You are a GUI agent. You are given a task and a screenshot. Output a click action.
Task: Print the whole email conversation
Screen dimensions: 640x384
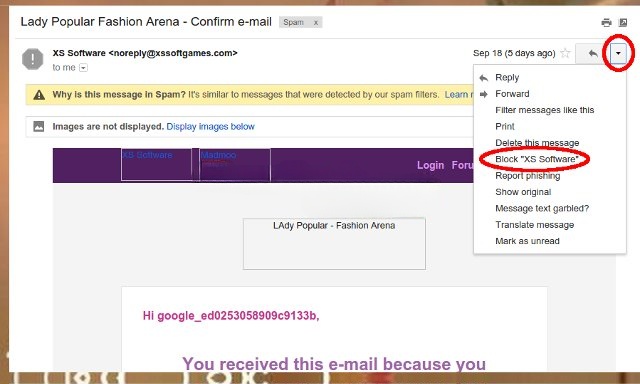coord(607,22)
